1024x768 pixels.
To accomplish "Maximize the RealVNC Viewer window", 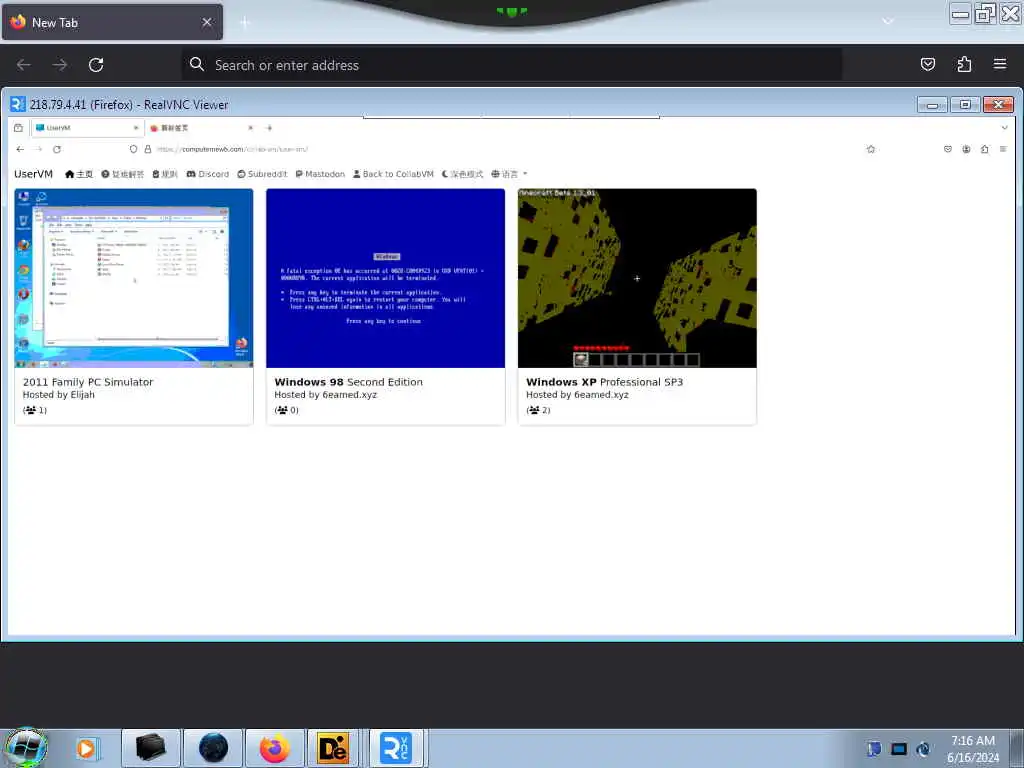I will tap(965, 104).
